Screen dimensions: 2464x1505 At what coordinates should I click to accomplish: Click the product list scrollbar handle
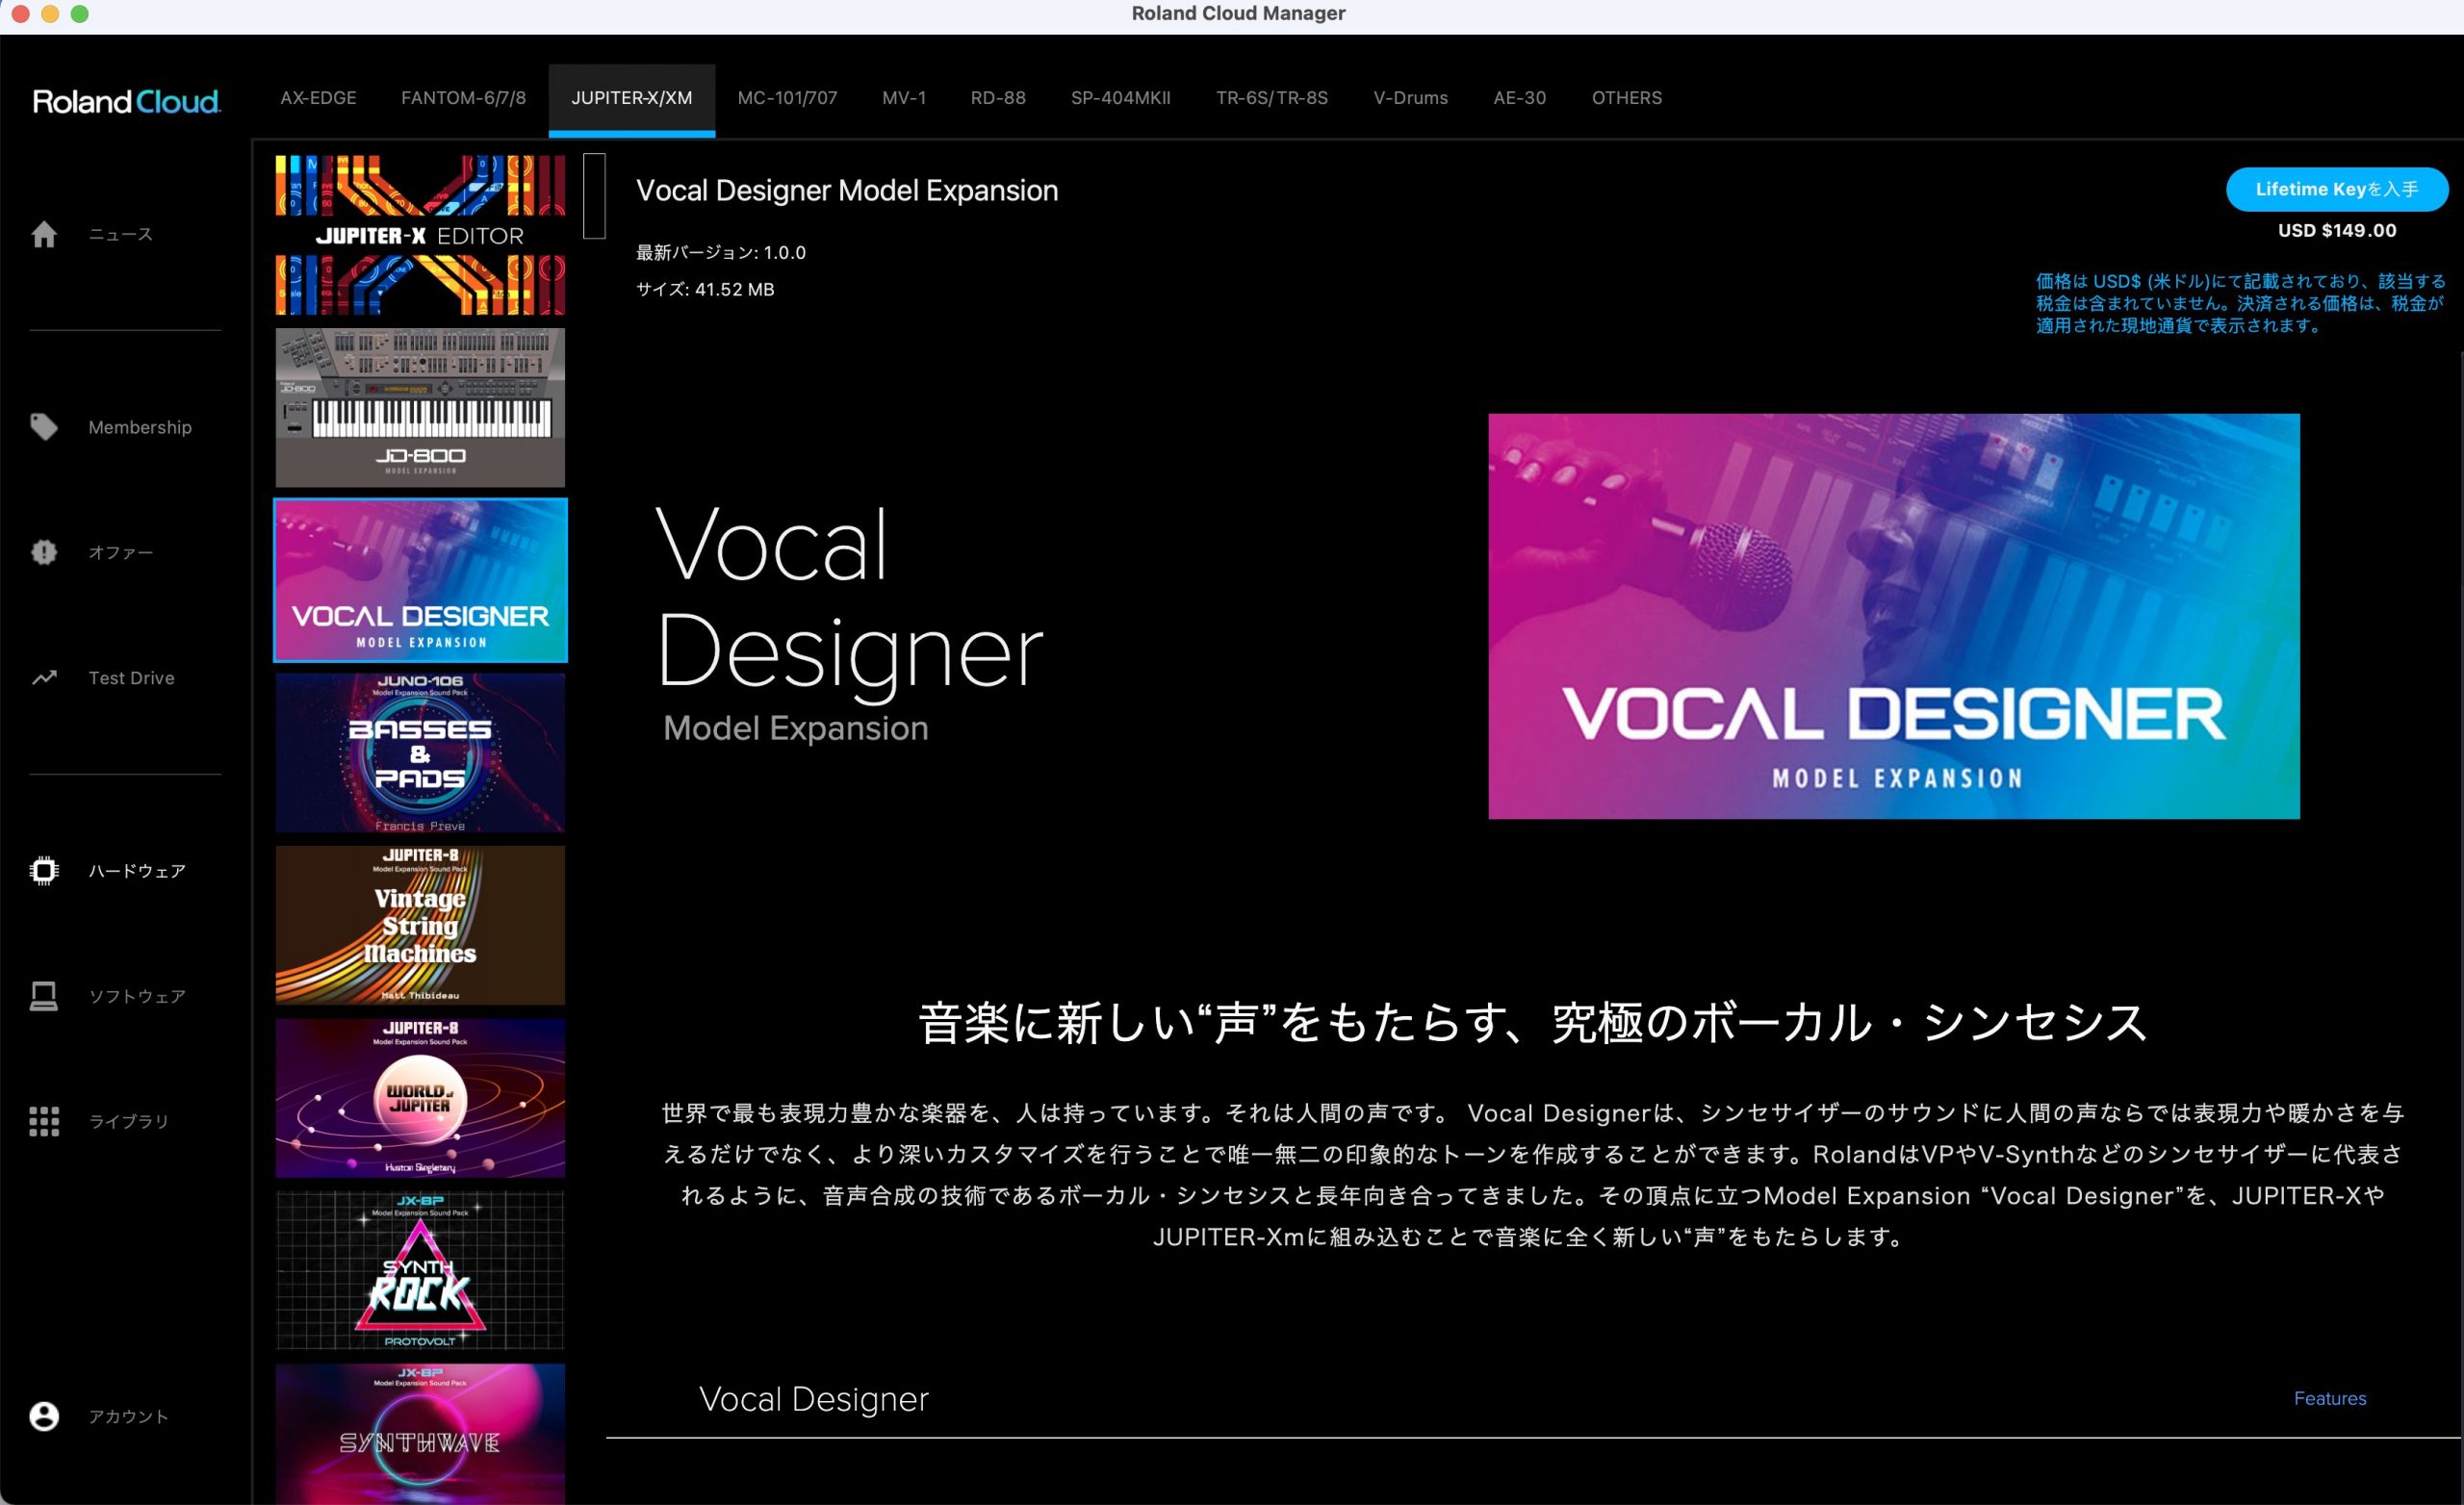tap(594, 196)
